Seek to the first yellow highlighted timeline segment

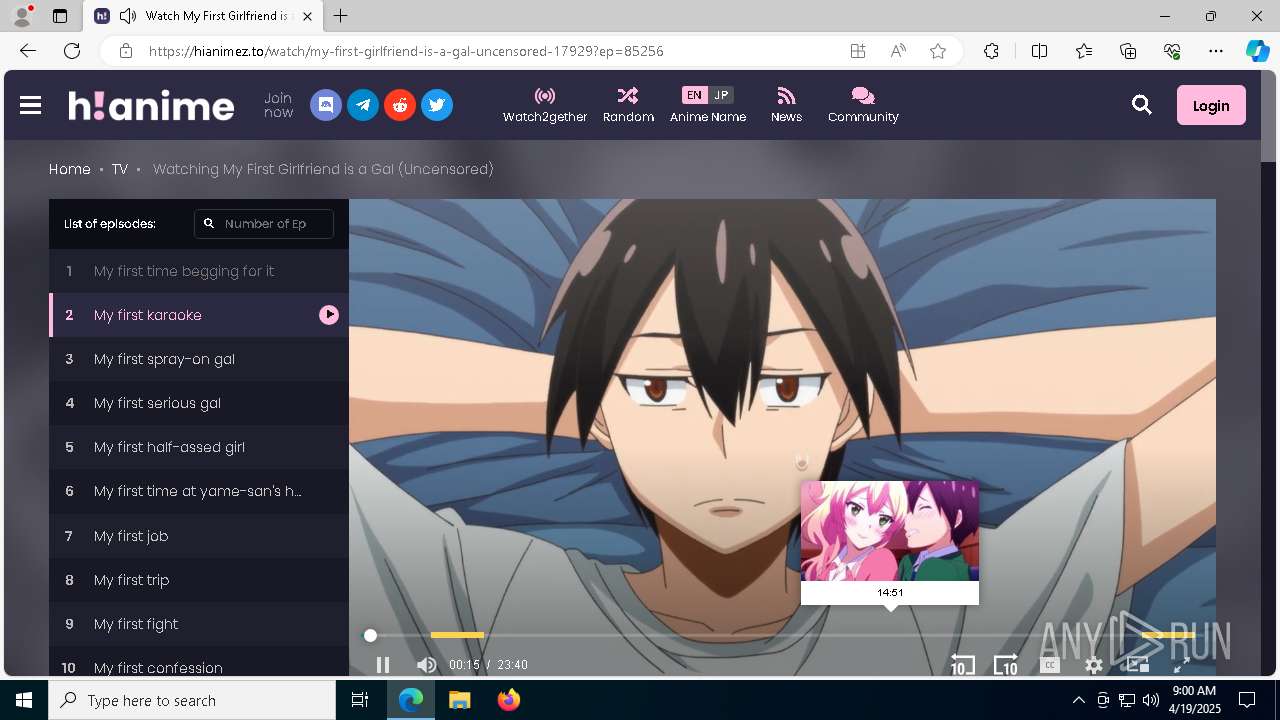coord(457,635)
